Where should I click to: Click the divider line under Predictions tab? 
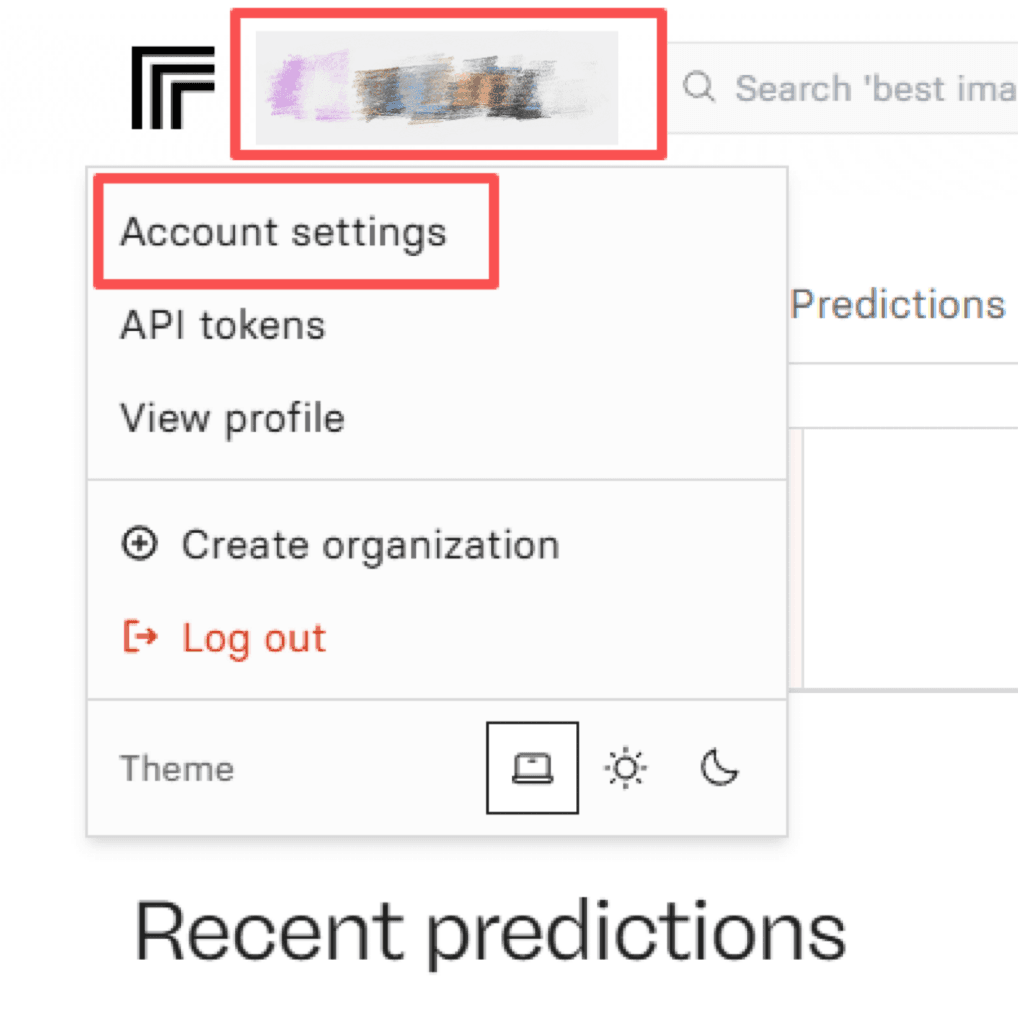click(900, 364)
